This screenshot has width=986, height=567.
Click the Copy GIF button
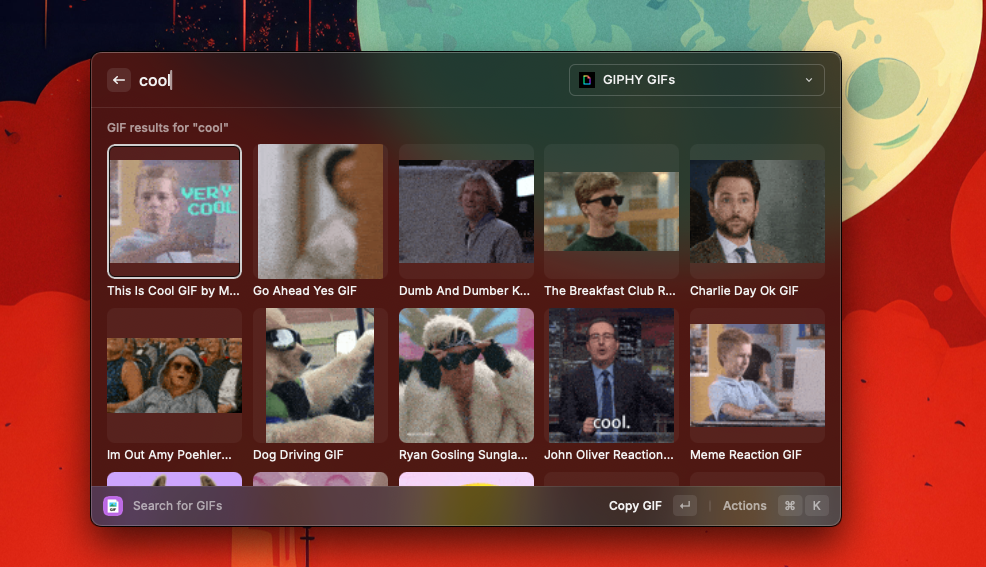[x=635, y=506]
